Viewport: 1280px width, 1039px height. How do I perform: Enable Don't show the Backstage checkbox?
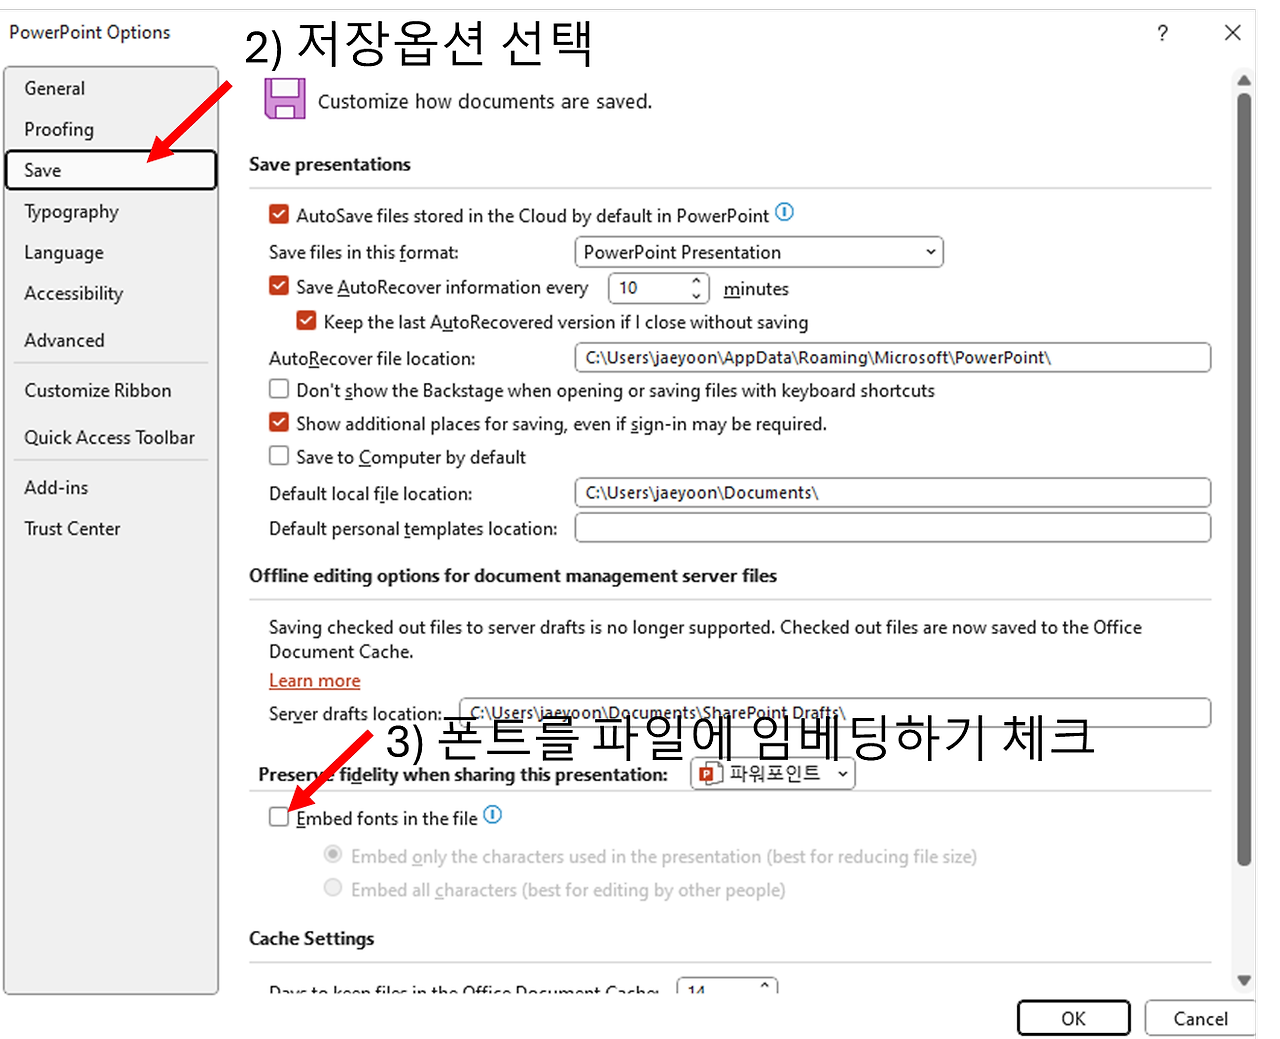point(279,389)
